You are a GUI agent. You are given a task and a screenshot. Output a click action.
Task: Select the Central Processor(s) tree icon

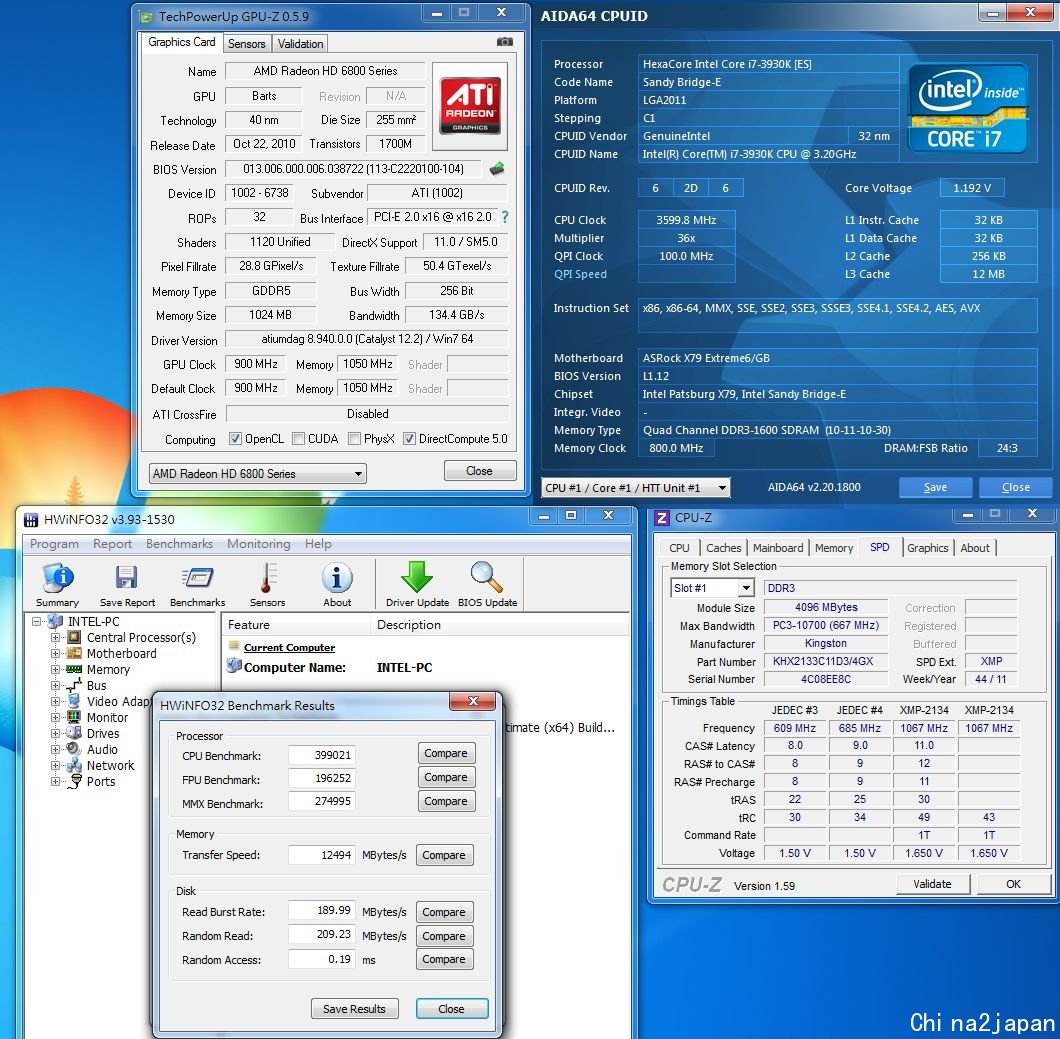click(74, 637)
